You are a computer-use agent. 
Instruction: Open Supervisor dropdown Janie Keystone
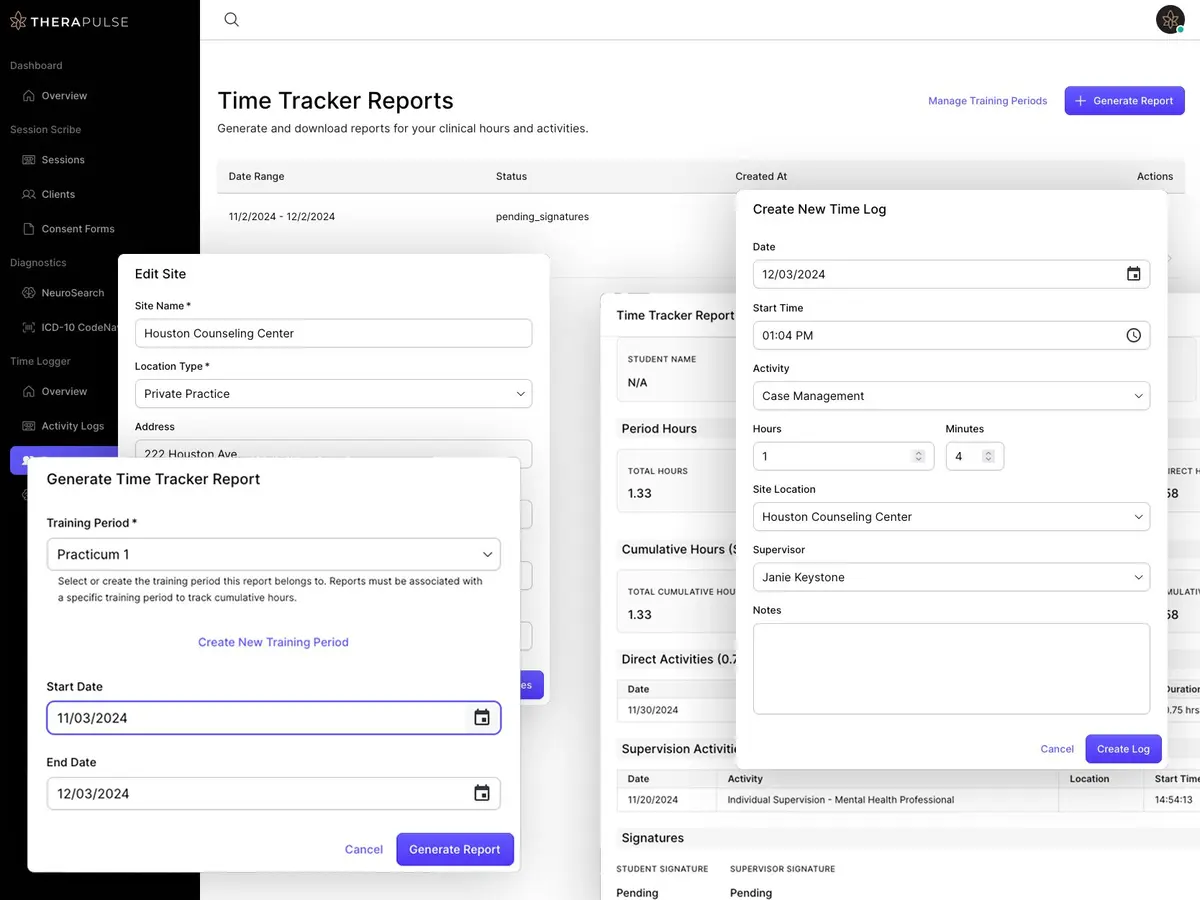pyautogui.click(x=951, y=577)
